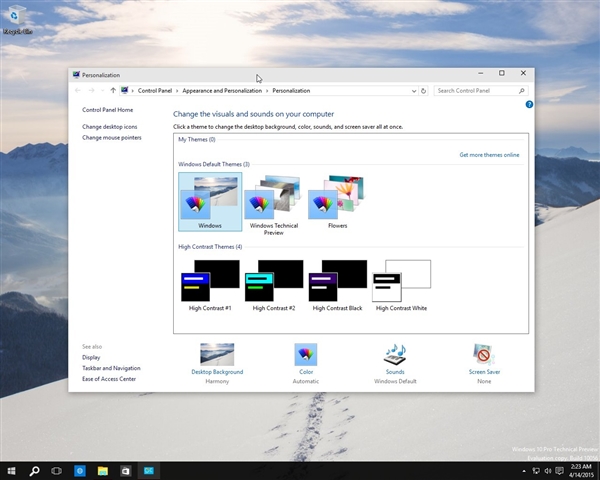Open the Color settings icon
Viewport: 600px width, 480px height.
pos(306,354)
